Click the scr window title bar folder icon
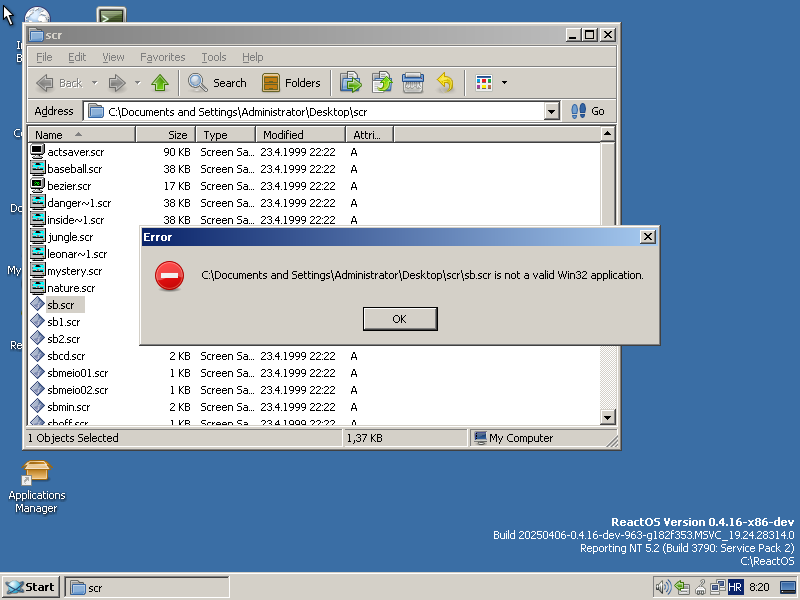Screen dimensions: 800x600 pos(36,35)
